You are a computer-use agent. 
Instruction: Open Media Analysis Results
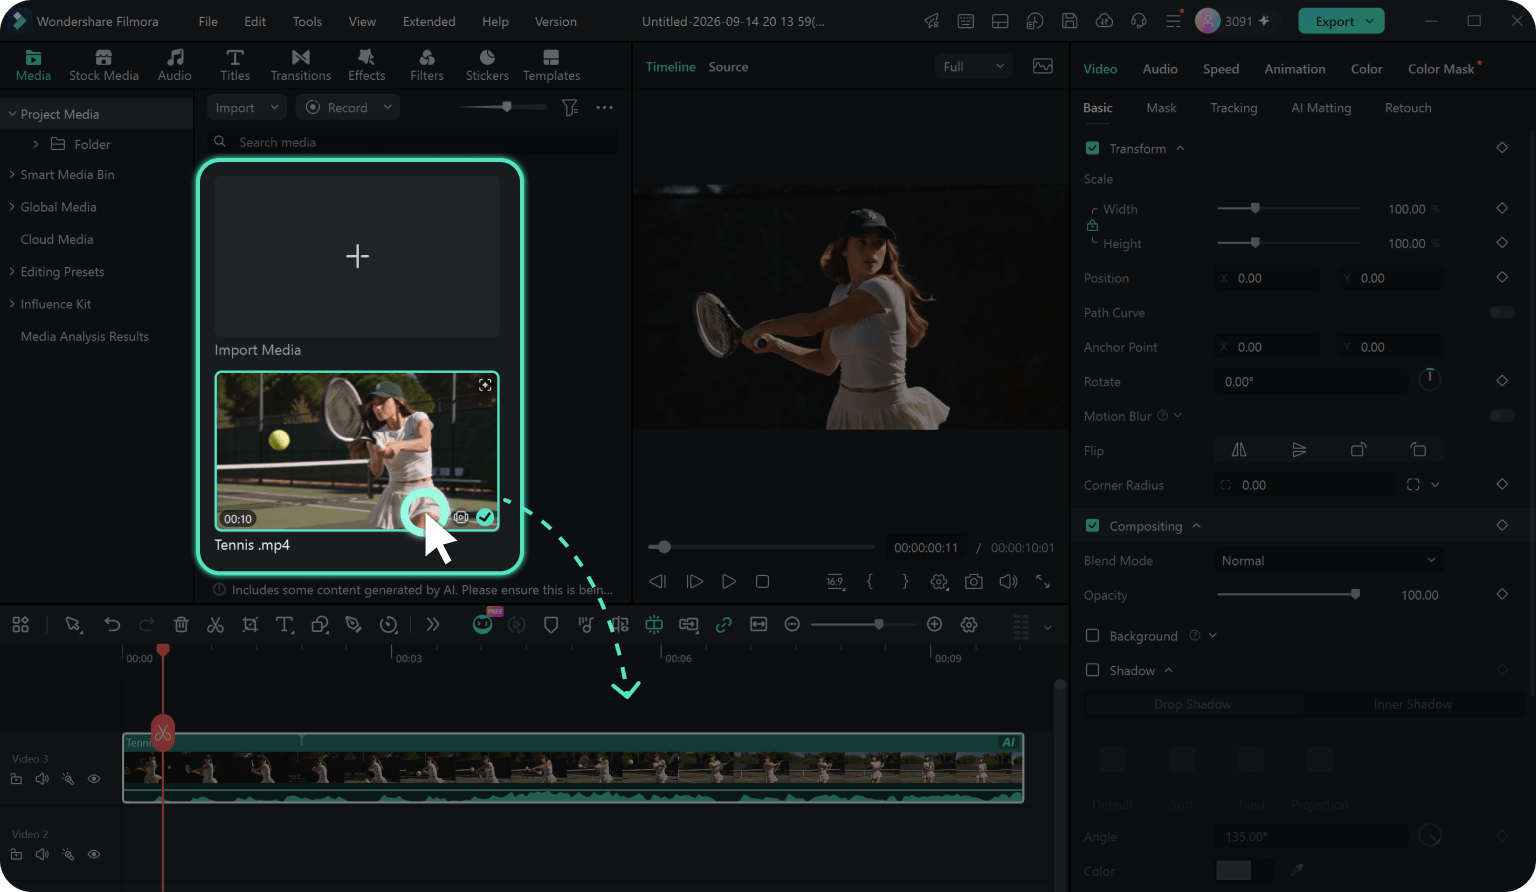click(x=85, y=337)
